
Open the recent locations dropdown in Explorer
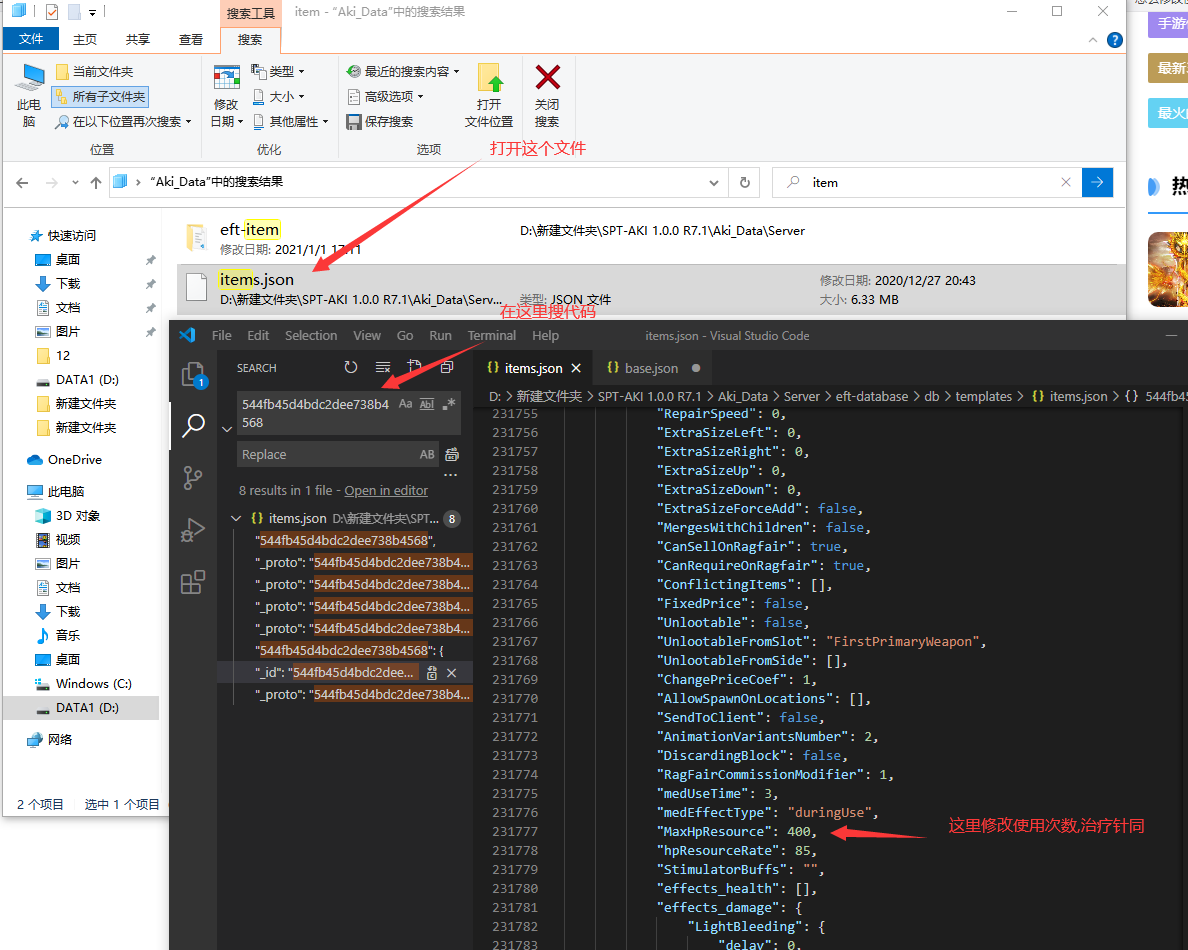pyautogui.click(x=75, y=183)
